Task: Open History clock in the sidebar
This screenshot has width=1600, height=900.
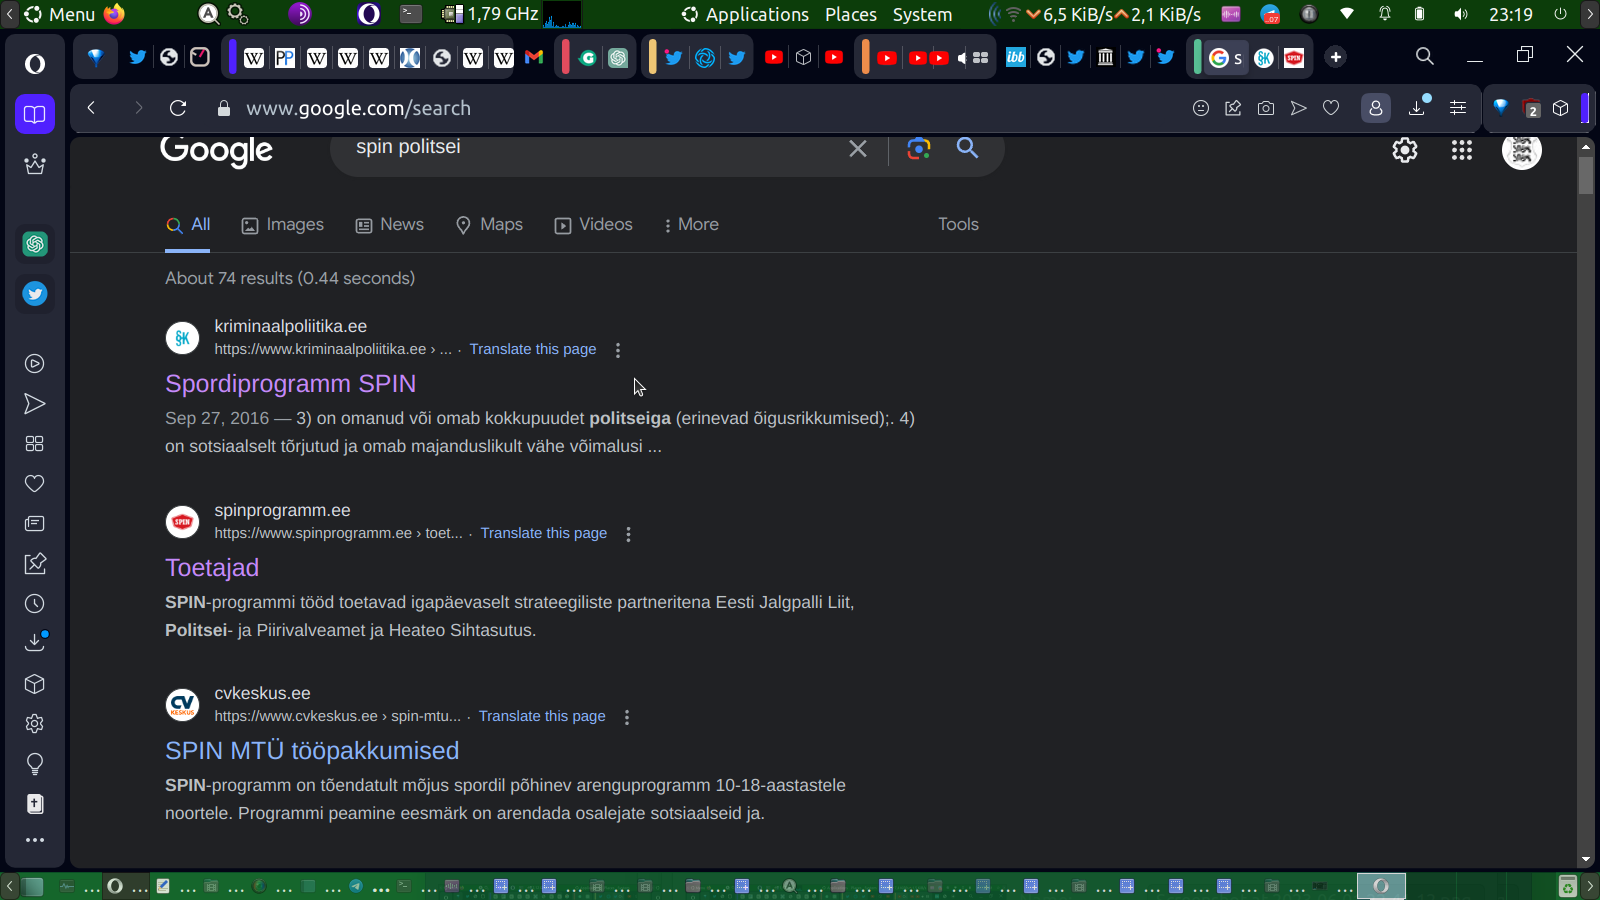Action: 35,604
